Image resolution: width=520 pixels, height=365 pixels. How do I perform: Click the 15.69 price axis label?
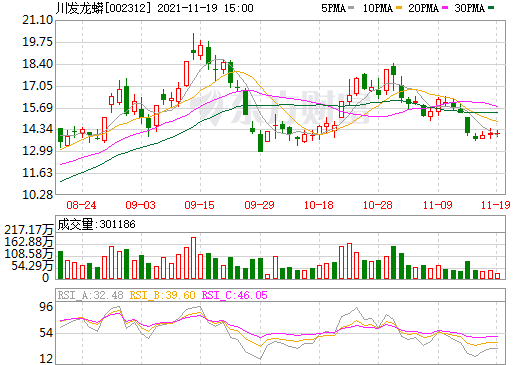tap(37, 108)
